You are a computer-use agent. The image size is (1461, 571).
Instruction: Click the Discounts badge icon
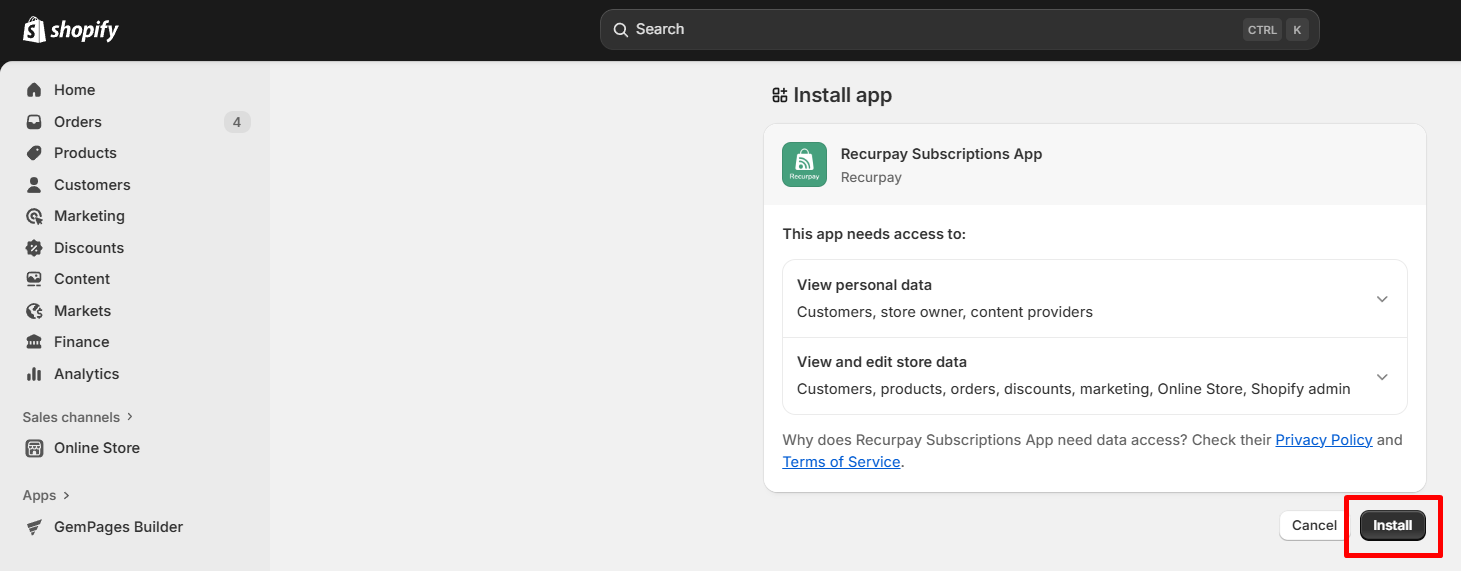pos(34,248)
